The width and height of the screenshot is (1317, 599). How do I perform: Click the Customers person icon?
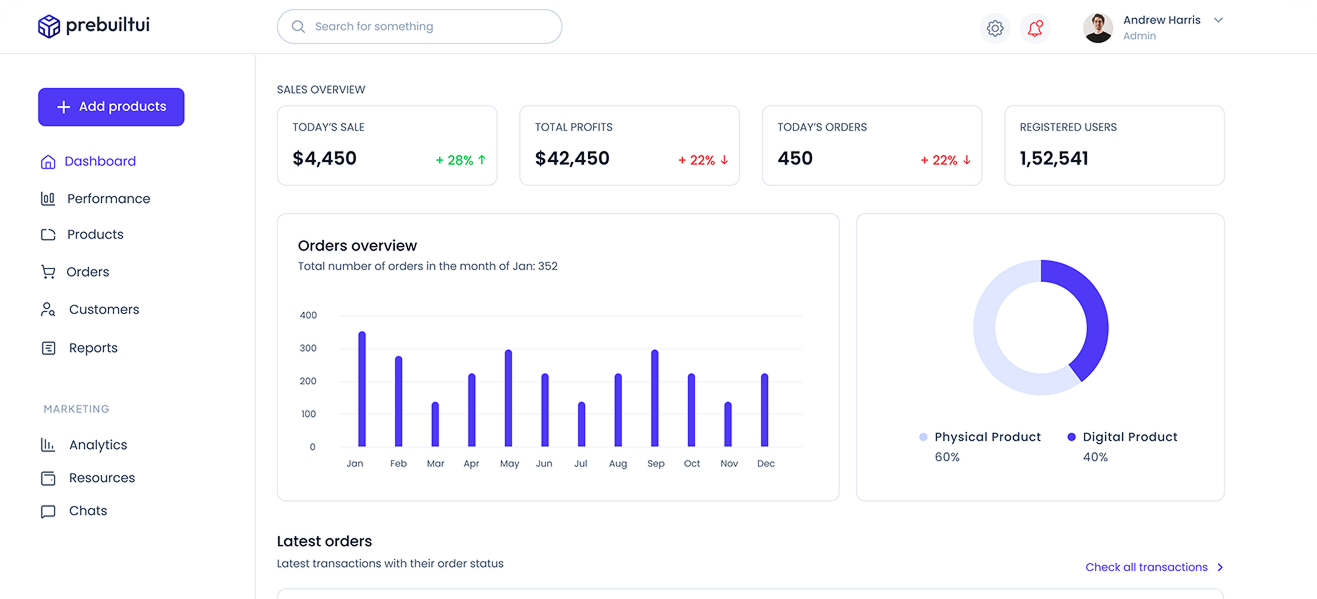point(48,310)
